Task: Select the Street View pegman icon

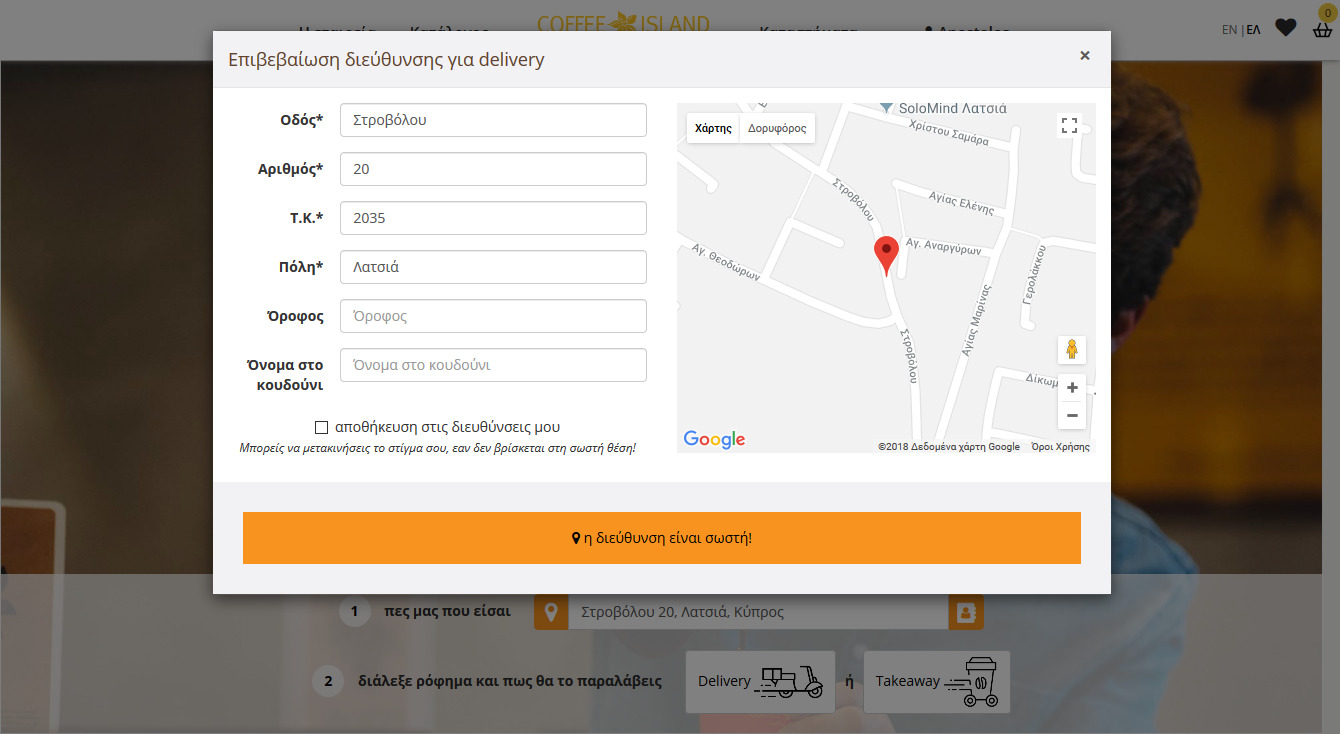Action: [x=1072, y=349]
